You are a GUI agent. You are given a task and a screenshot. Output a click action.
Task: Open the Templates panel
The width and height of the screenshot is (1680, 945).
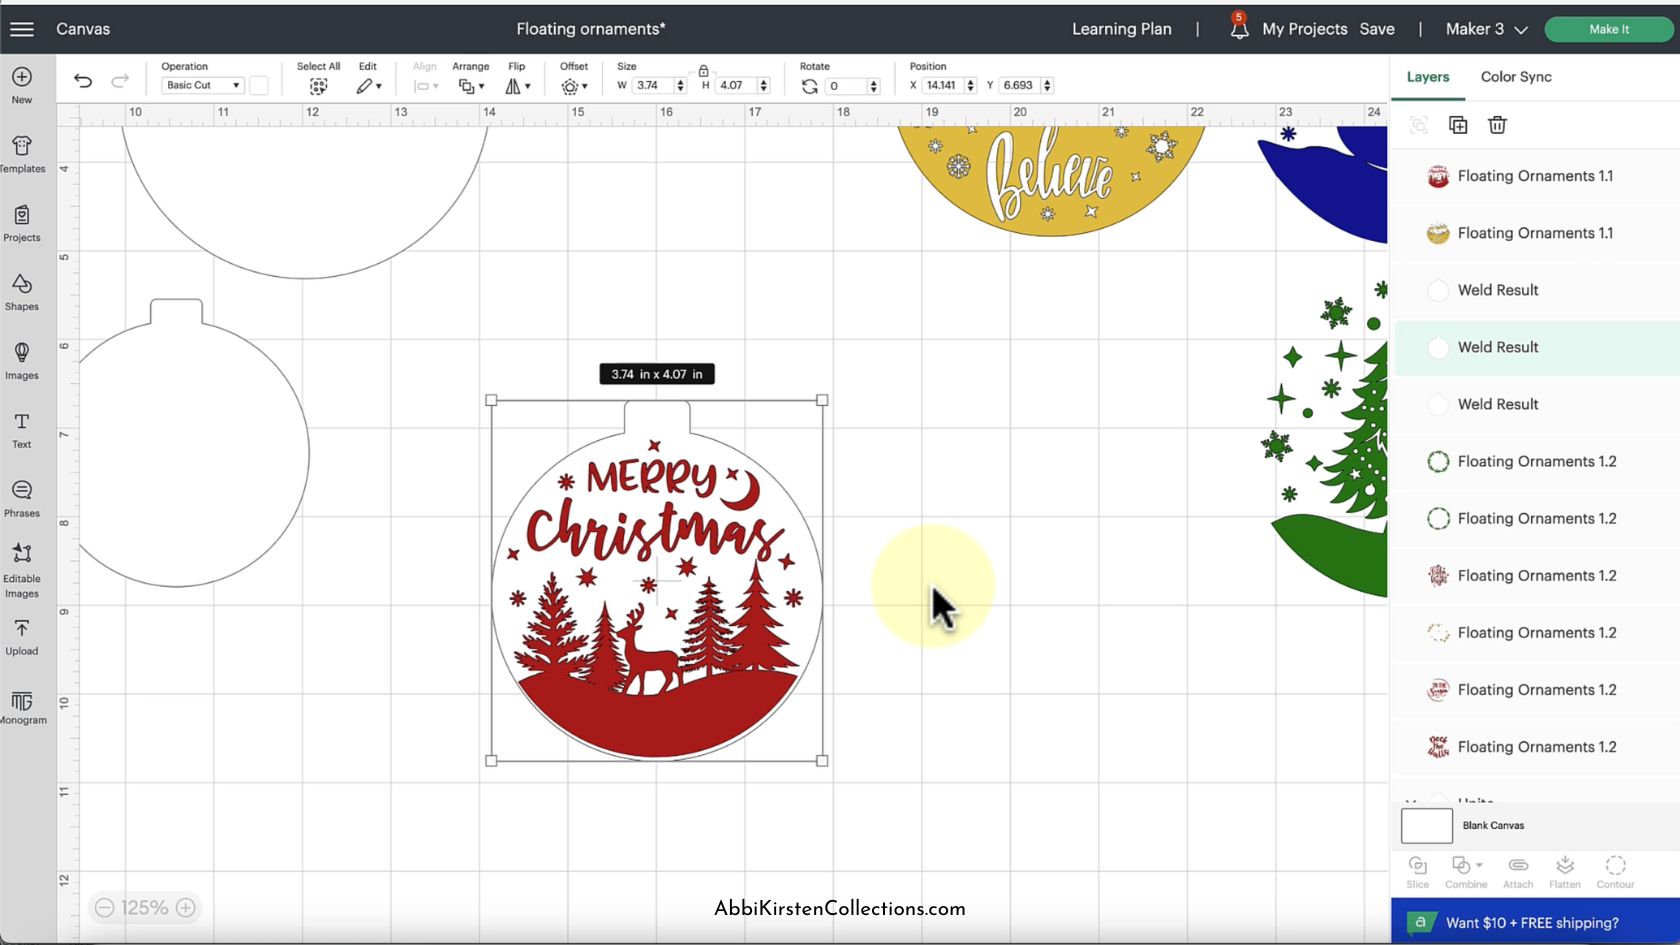pos(22,154)
